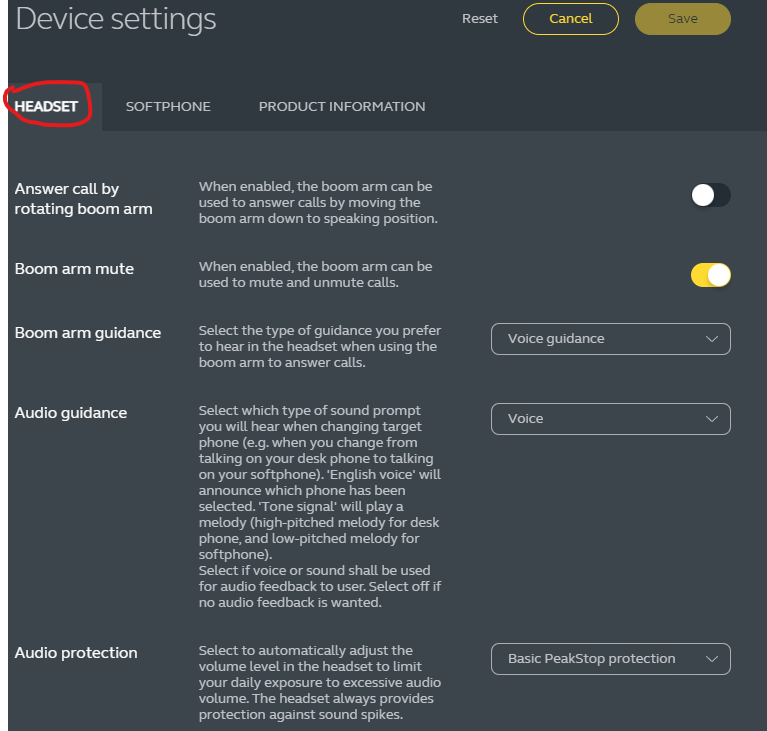Click the "Boom arm guidance" label
Screen dimensions: 767x731
click(88, 332)
